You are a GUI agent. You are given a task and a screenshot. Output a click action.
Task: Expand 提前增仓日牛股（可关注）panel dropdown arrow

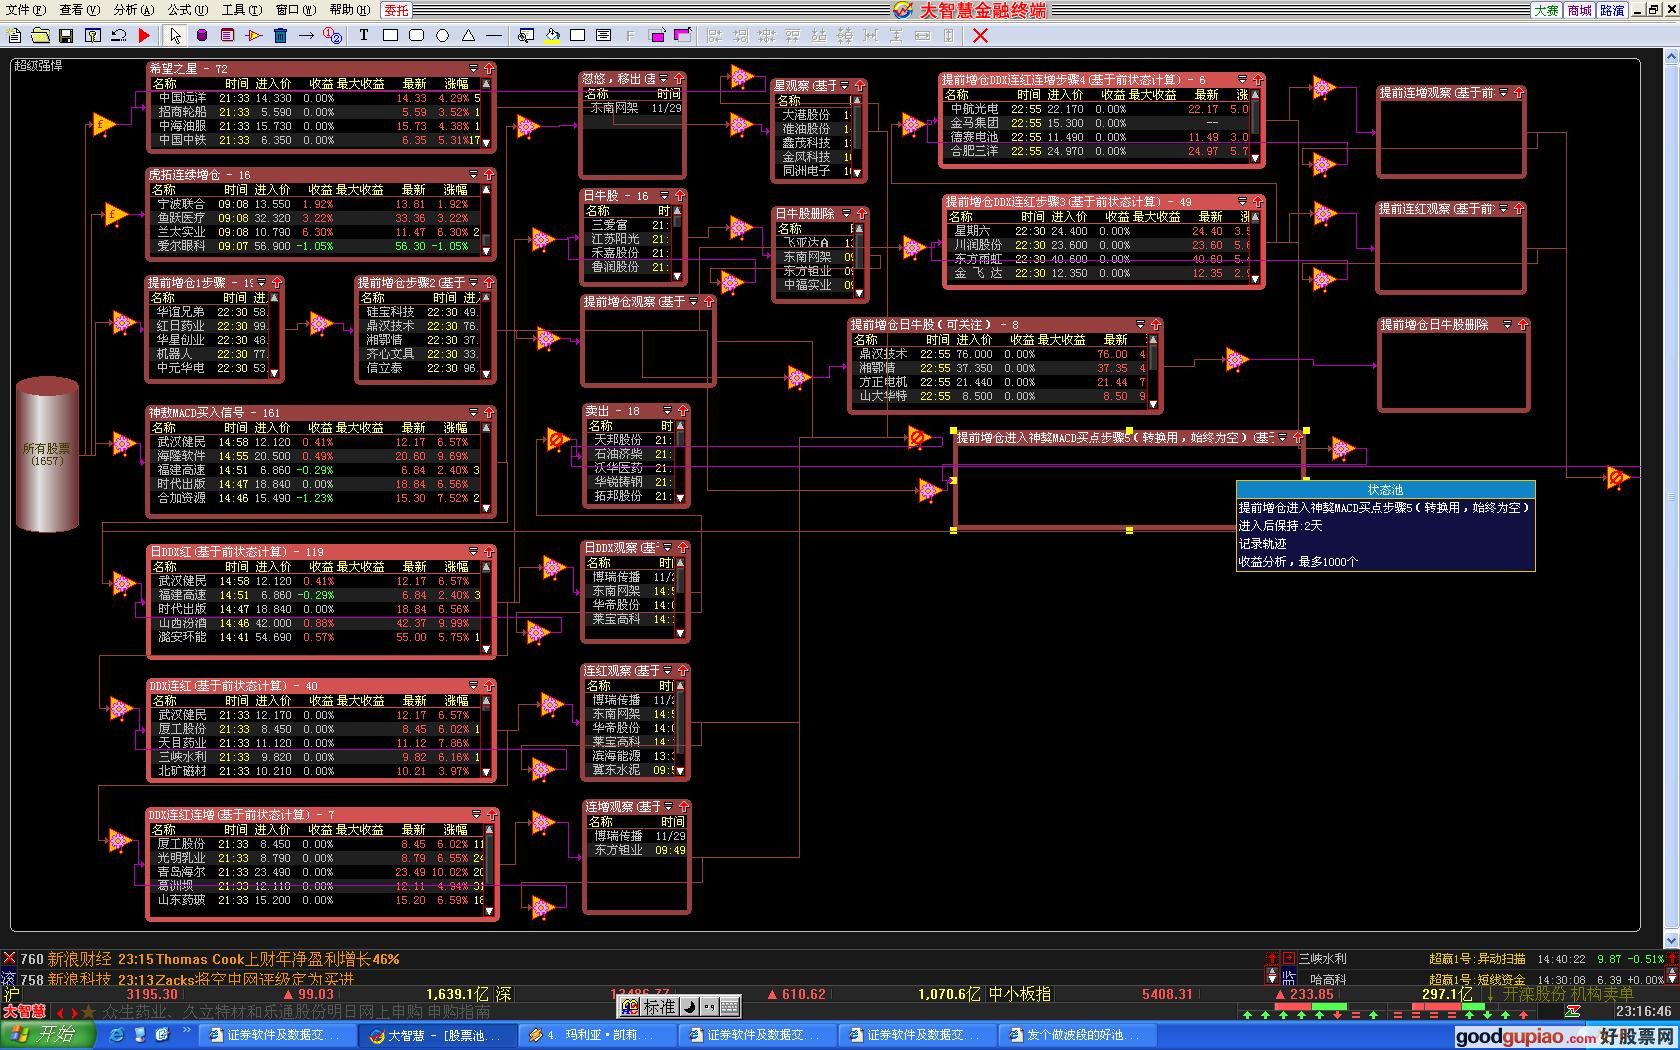tap(1141, 325)
